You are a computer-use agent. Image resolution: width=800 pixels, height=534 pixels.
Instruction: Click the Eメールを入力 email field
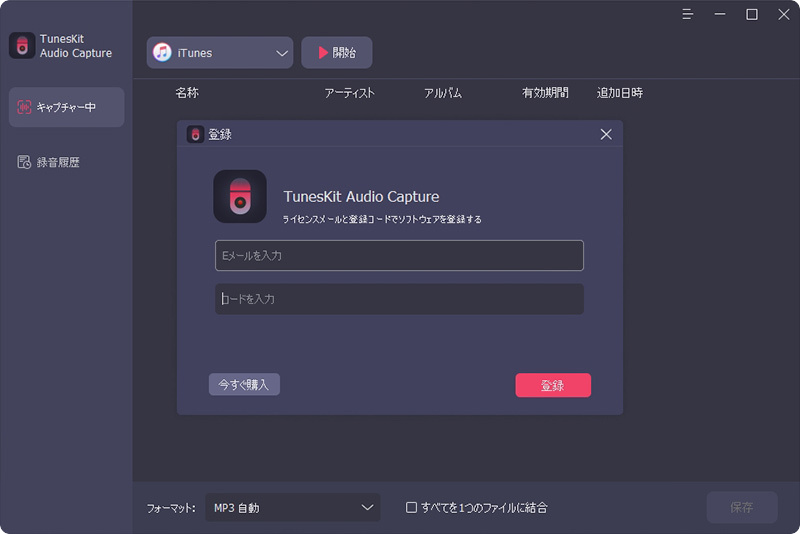399,256
